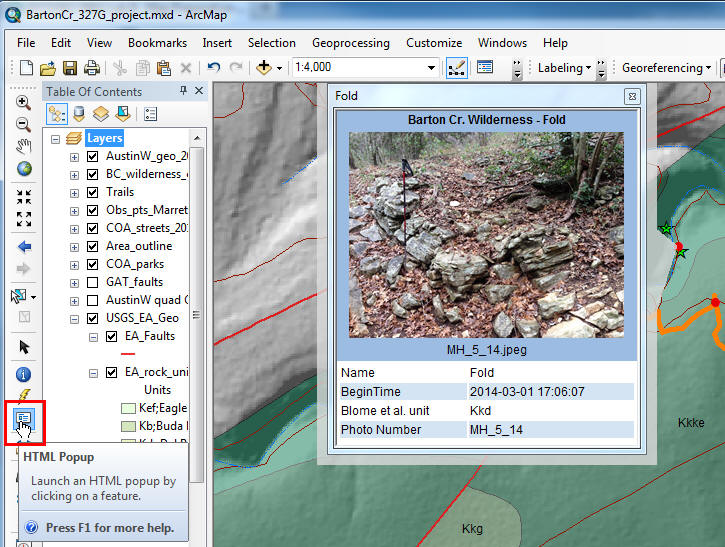Click the Print icon in toolbar
Image resolution: width=725 pixels, height=547 pixels.
[x=92, y=68]
